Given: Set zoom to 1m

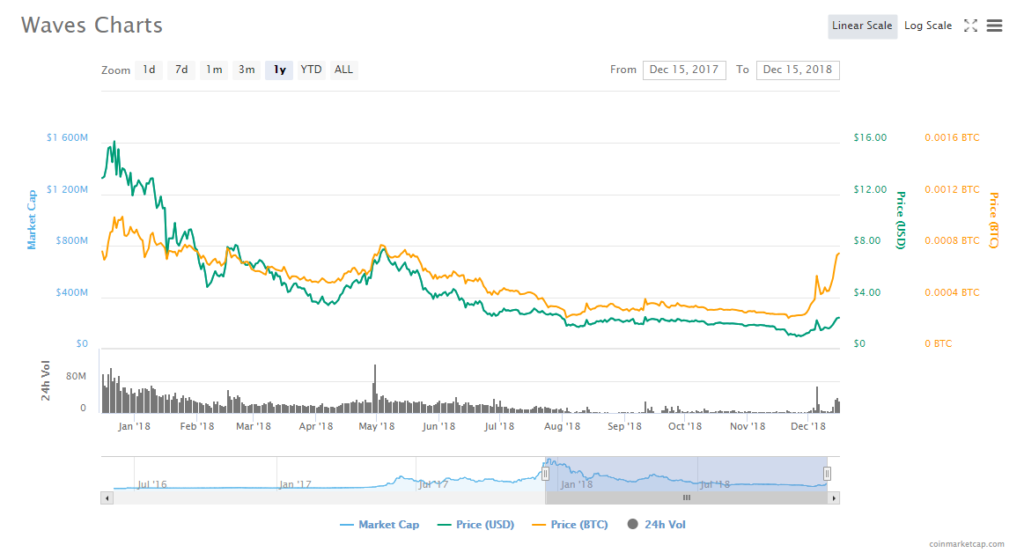Looking at the screenshot, I should point(214,70).
